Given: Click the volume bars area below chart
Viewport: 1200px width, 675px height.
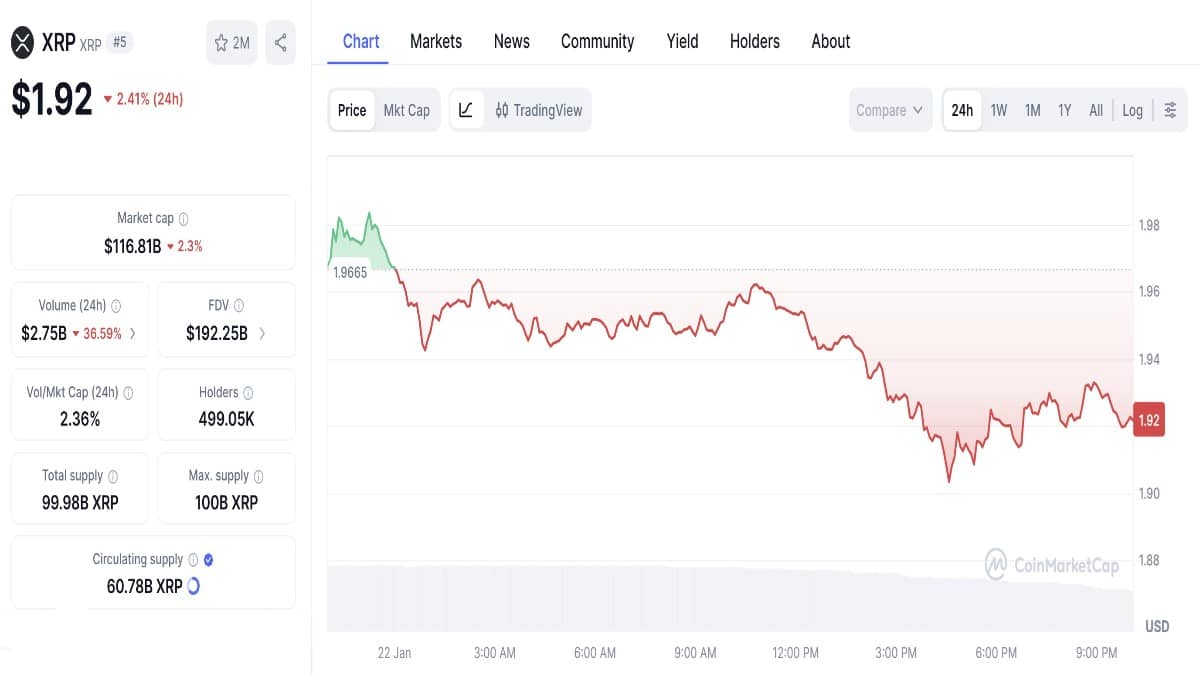Looking at the screenshot, I should click(730, 598).
